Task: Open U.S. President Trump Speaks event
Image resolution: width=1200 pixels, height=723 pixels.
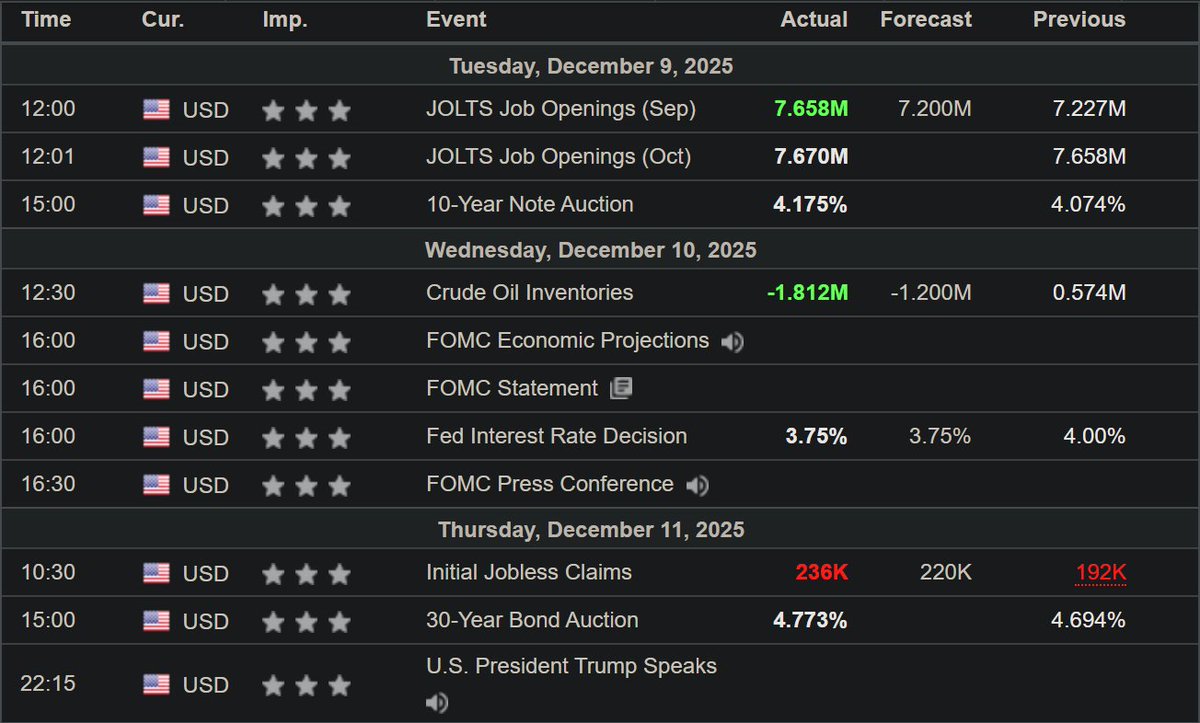Action: pos(571,666)
